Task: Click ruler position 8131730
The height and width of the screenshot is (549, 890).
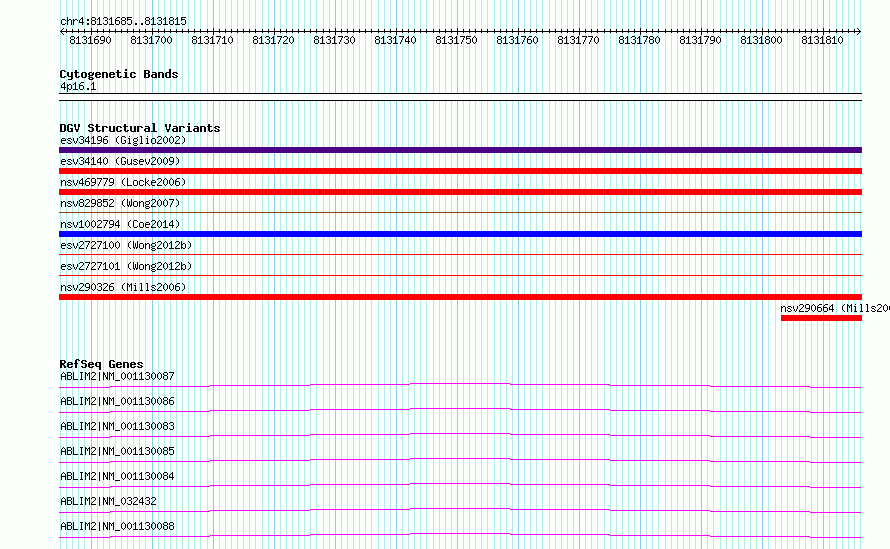Action: tap(334, 40)
